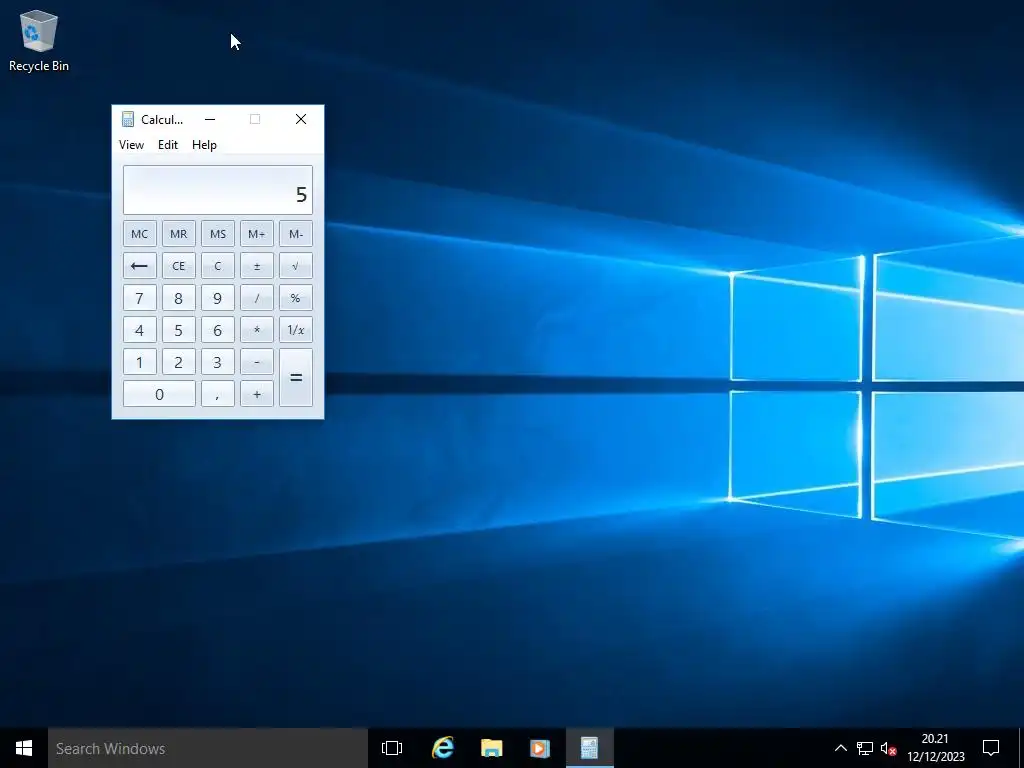Click the M+ memory add key
The width and height of the screenshot is (1024, 768).
point(257,234)
